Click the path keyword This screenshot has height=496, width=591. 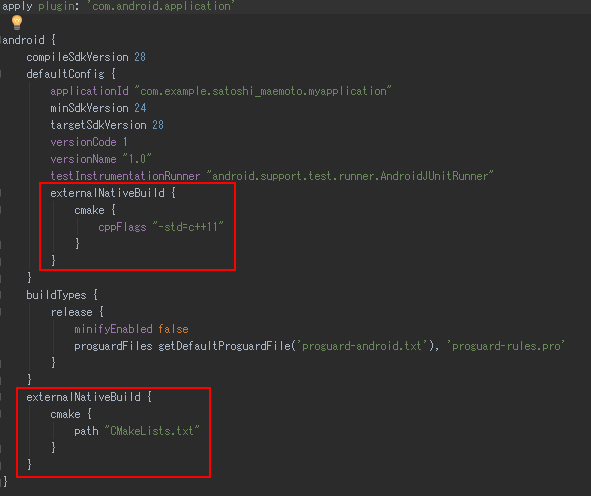(x=86, y=431)
